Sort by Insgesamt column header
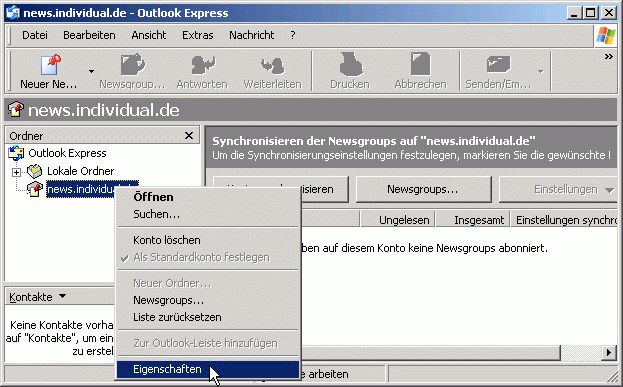 point(473,220)
